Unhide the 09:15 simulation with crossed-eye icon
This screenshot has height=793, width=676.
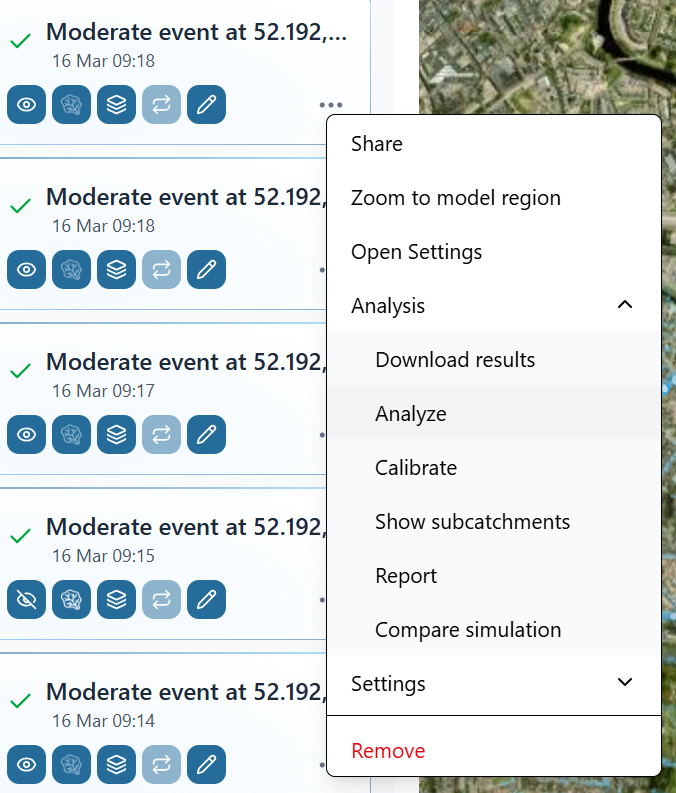(x=27, y=600)
